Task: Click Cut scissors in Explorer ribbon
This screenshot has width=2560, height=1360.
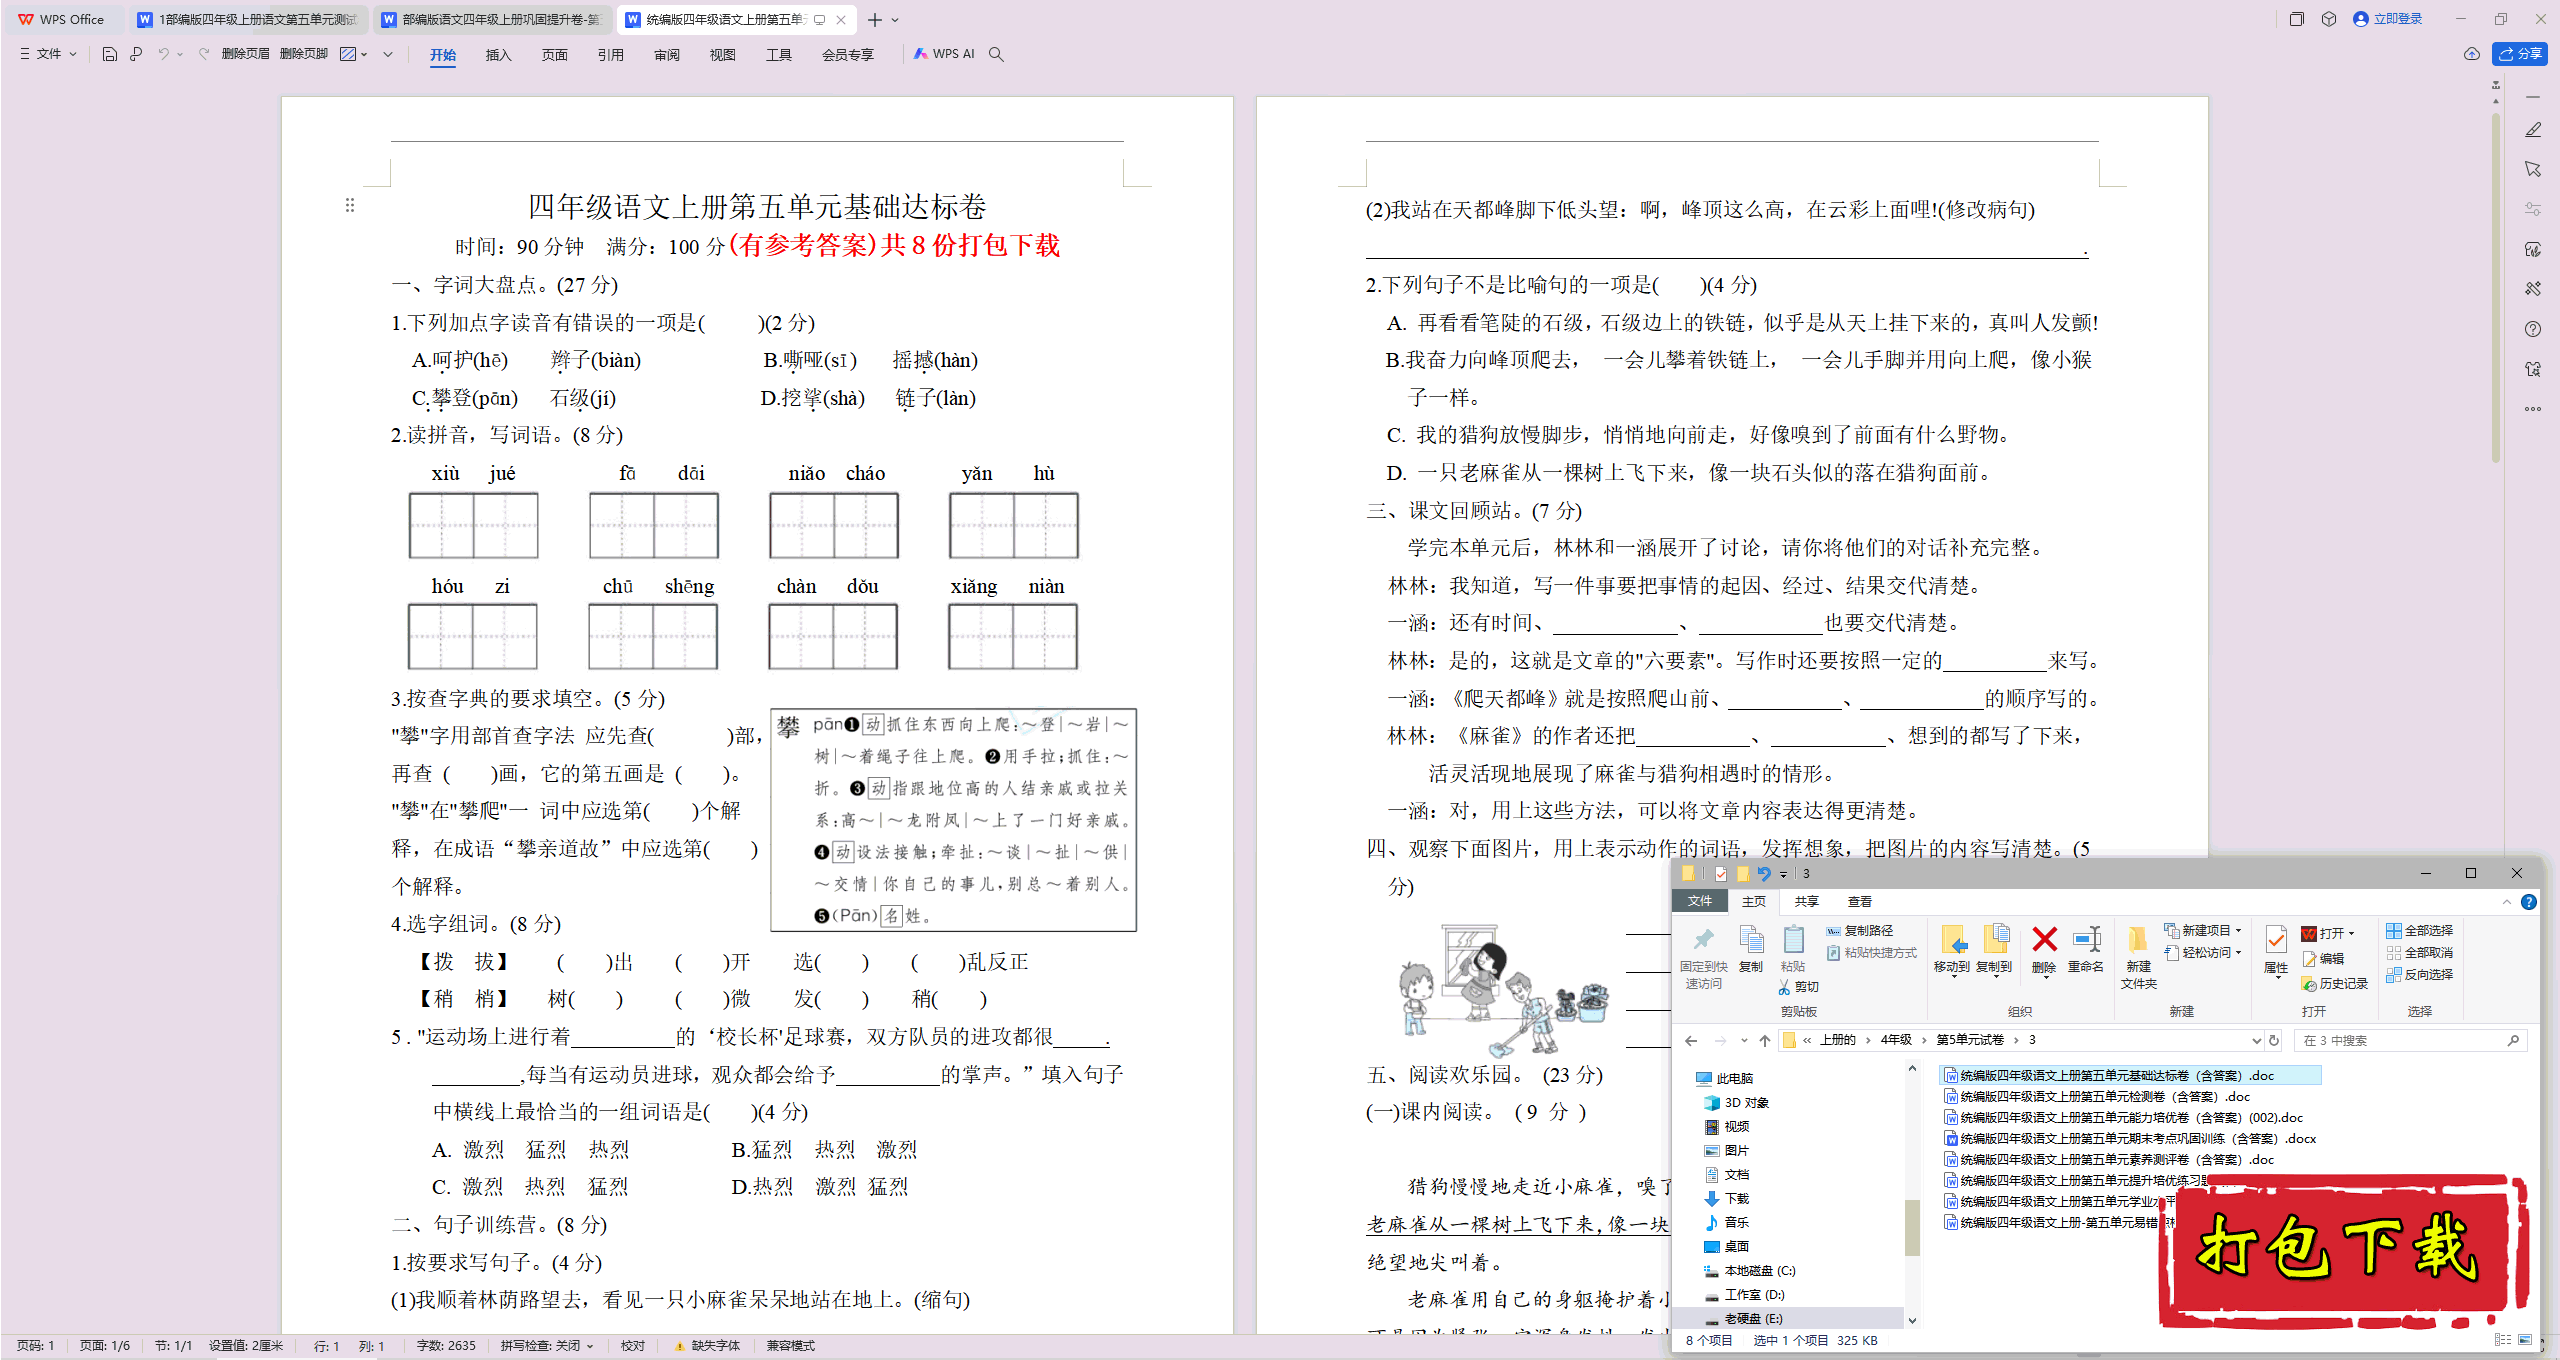Action: tap(1799, 987)
